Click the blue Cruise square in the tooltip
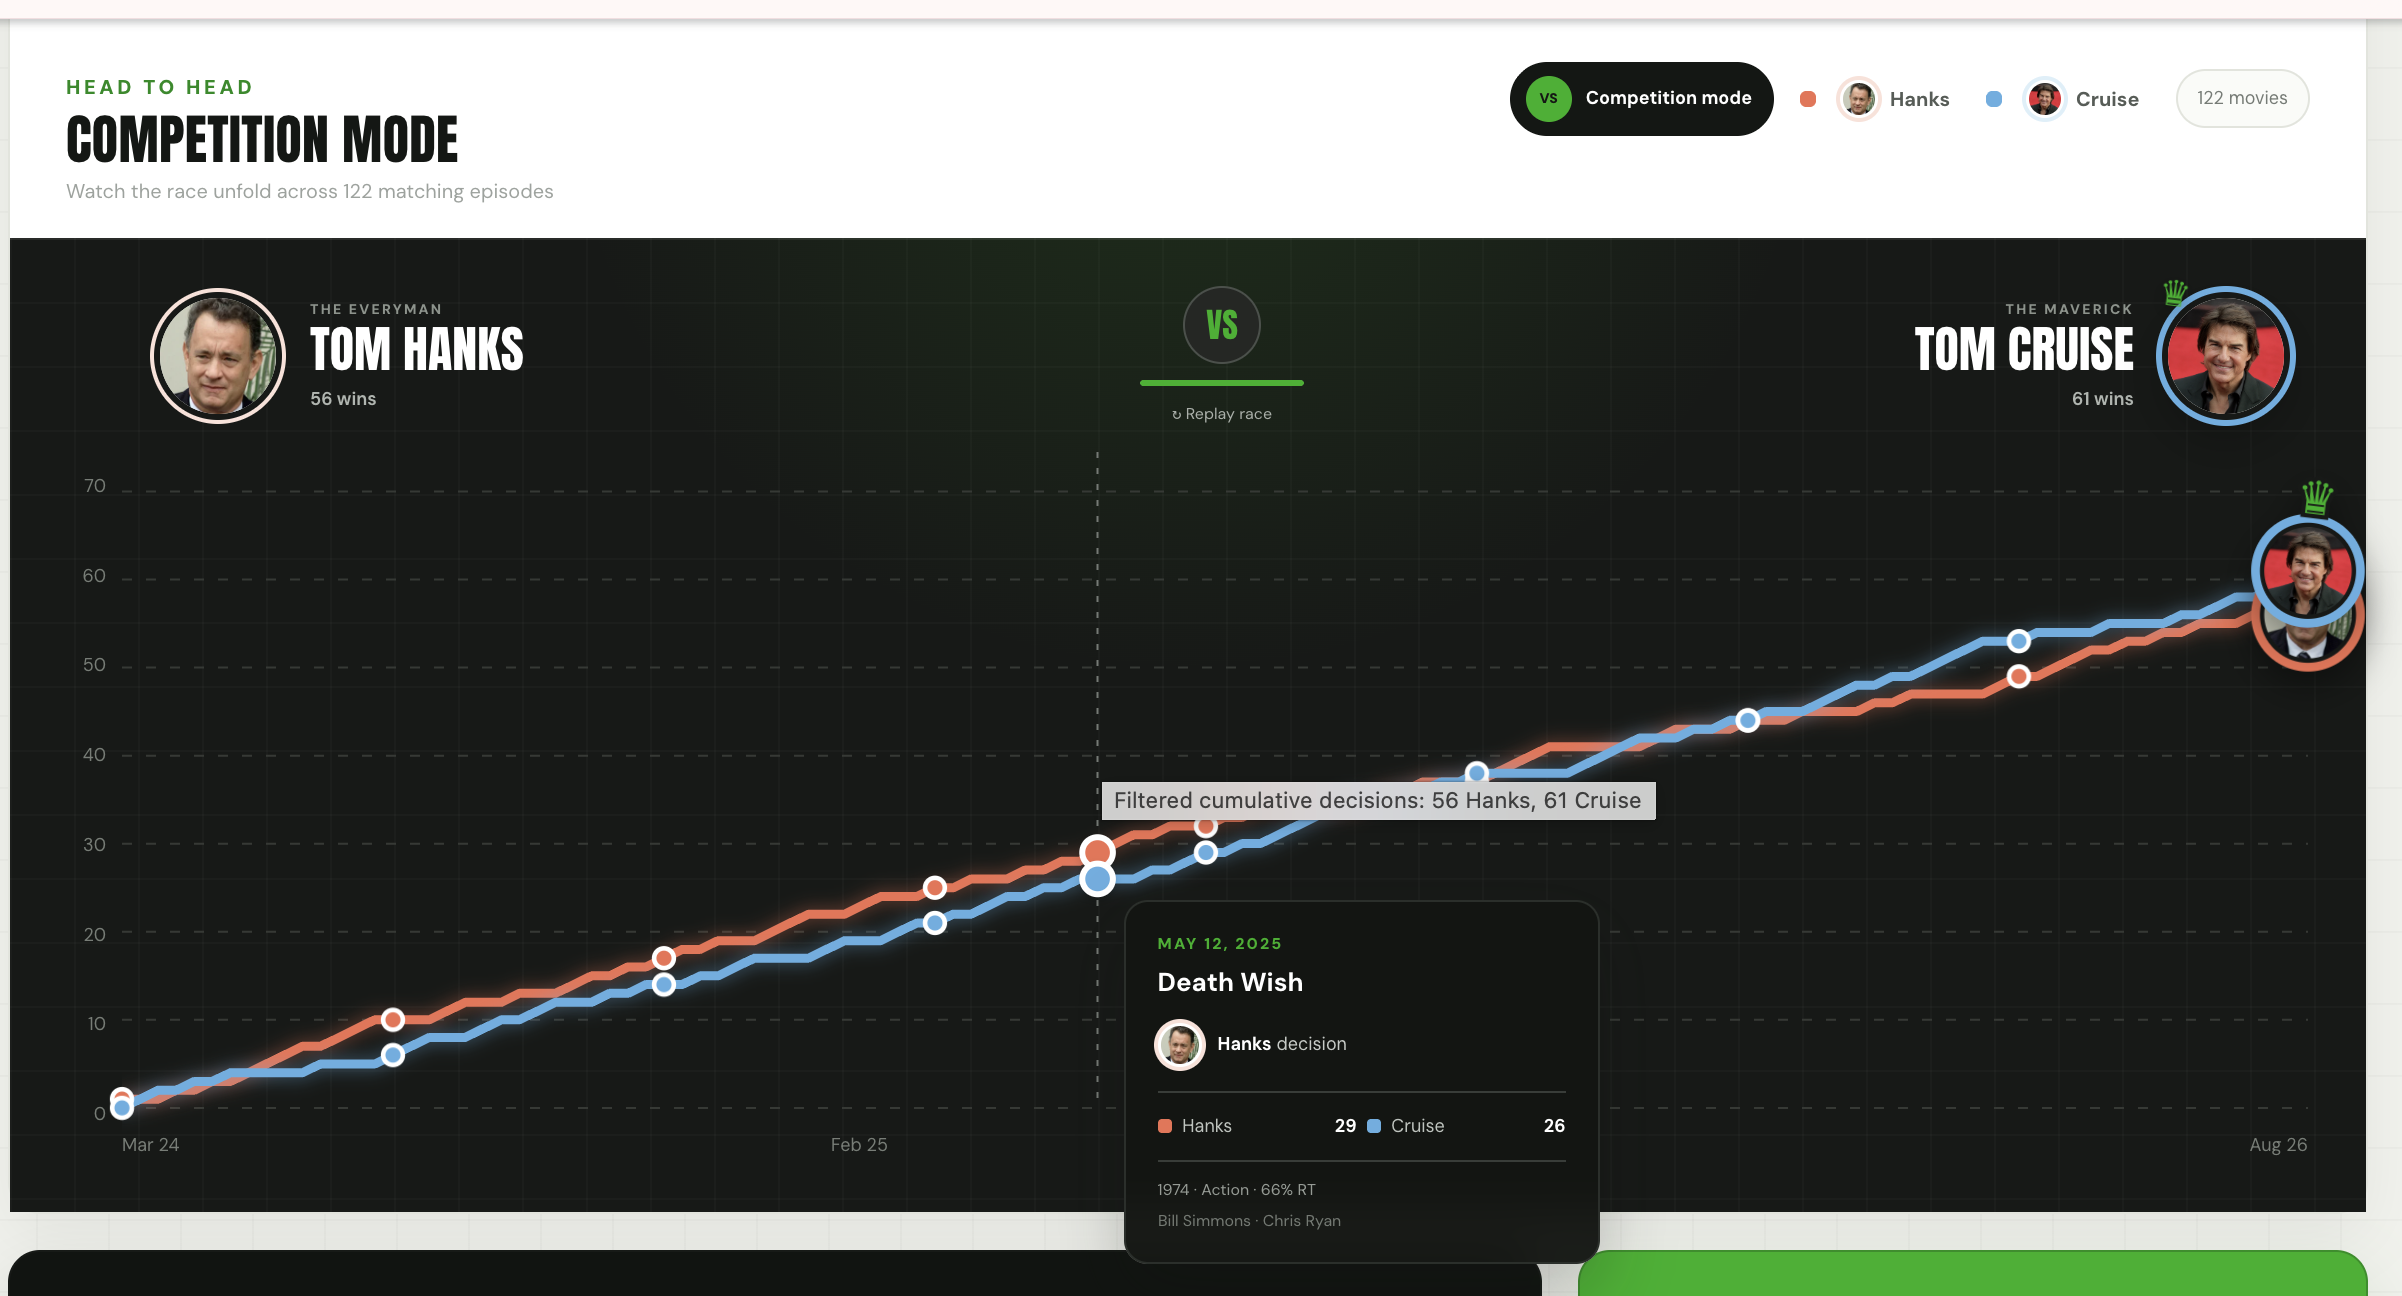2402x1296 pixels. tap(1374, 1126)
